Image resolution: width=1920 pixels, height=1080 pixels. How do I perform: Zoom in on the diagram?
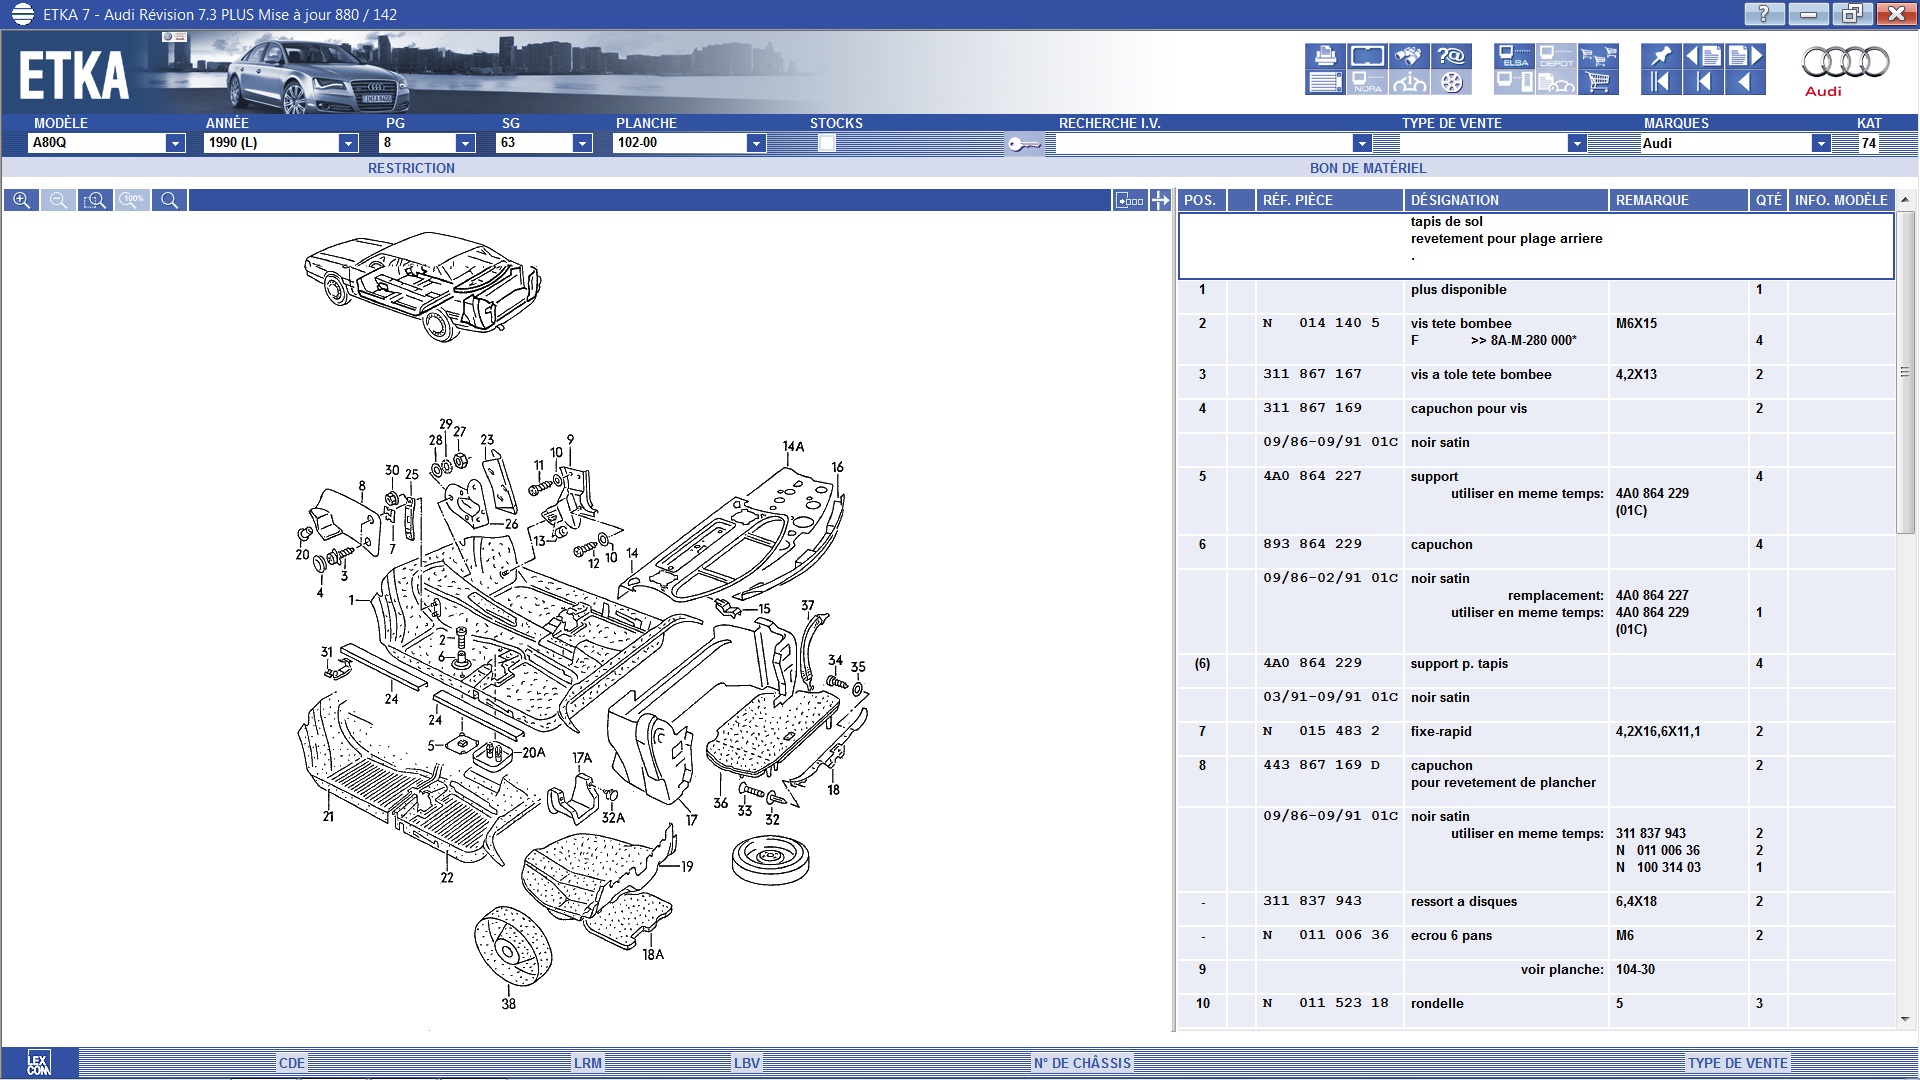coord(22,200)
